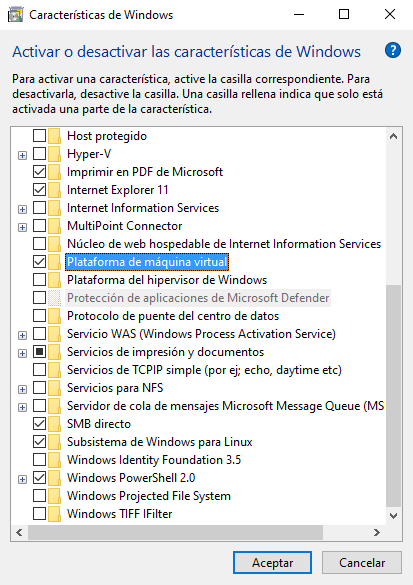Open the blue help question mark icon

pos(393,50)
